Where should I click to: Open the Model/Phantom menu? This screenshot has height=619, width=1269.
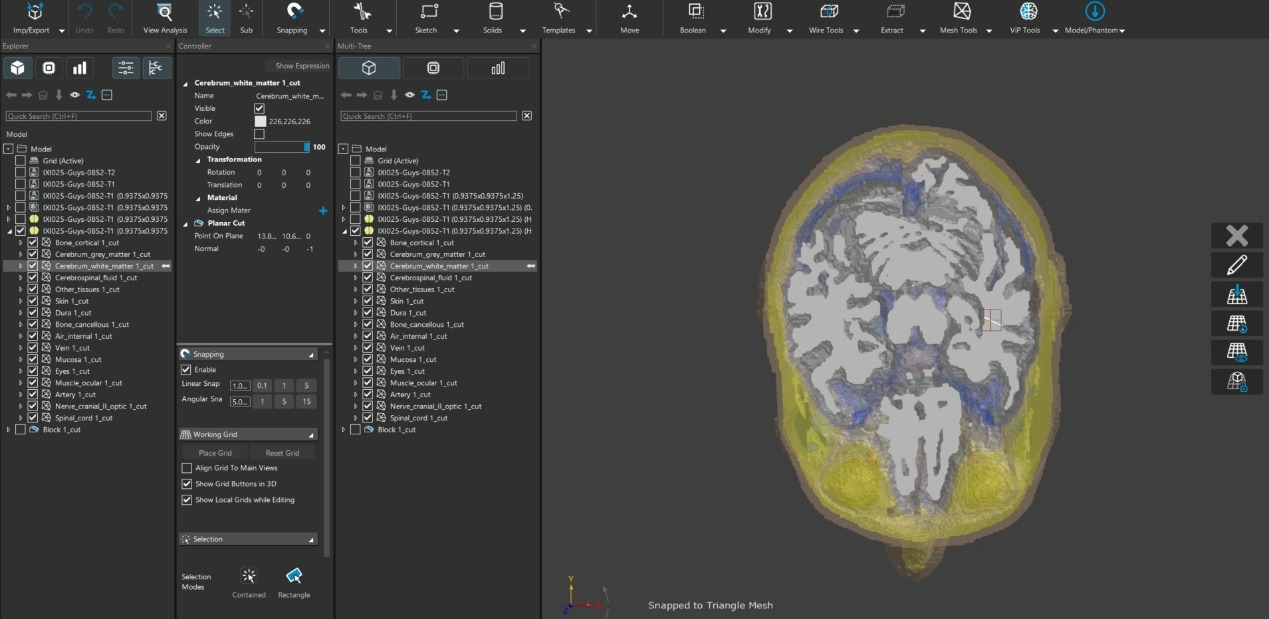(x=1094, y=13)
